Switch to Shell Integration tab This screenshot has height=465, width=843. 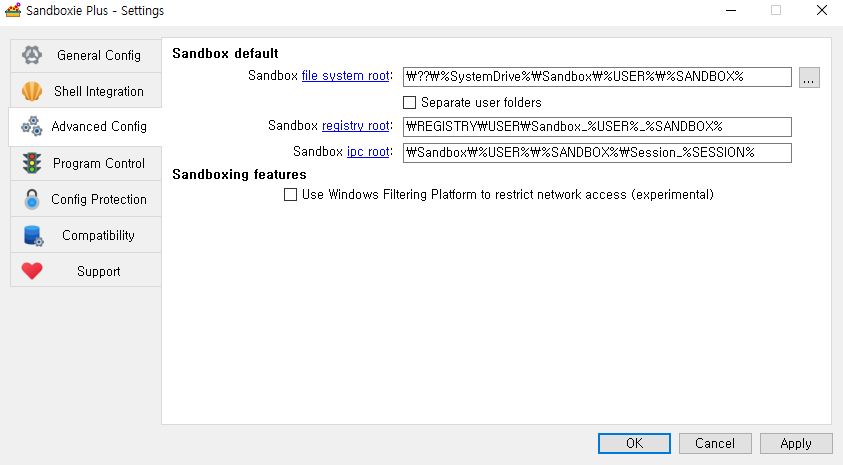click(85, 91)
